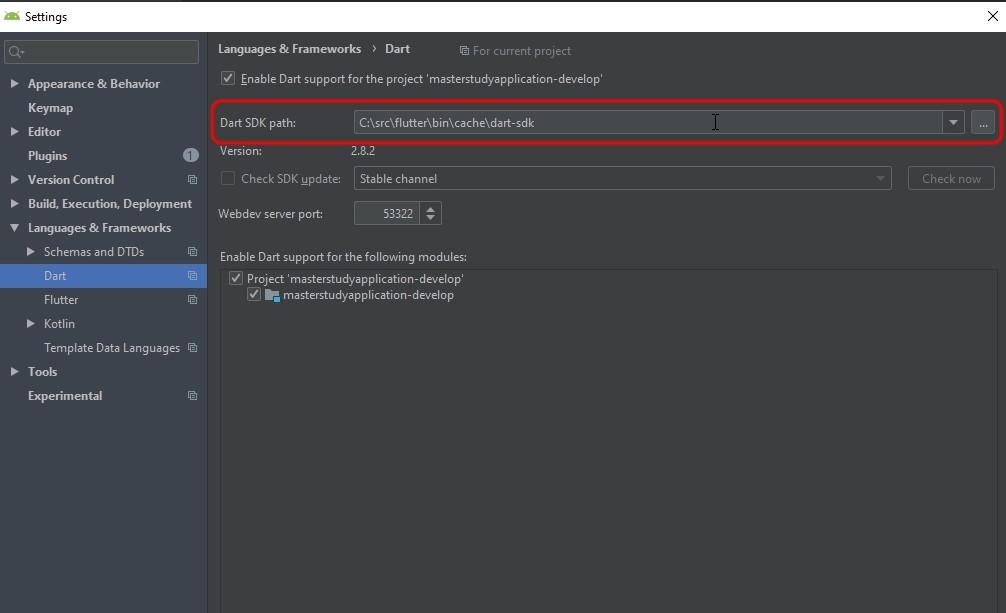The width and height of the screenshot is (1006, 613).
Task: Click project-level icon beside Experimental
Action: click(x=192, y=396)
